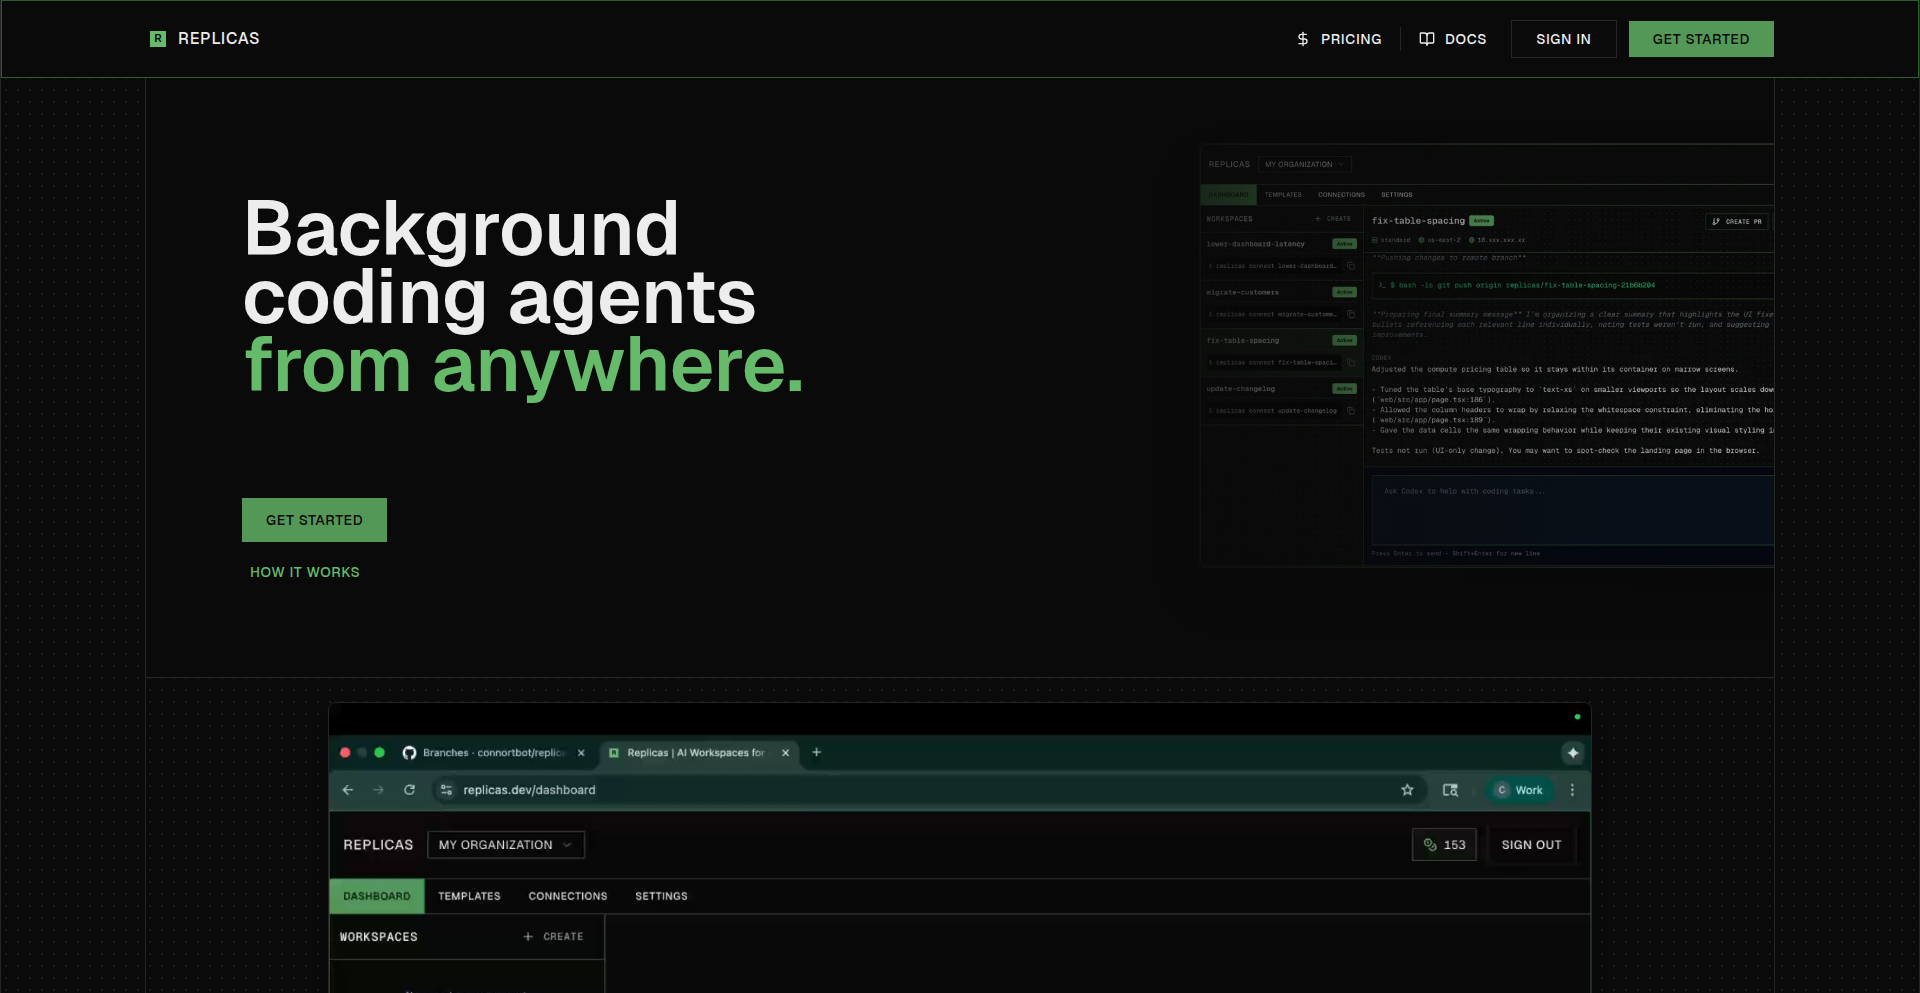Follow the How It Works link

tap(304, 572)
